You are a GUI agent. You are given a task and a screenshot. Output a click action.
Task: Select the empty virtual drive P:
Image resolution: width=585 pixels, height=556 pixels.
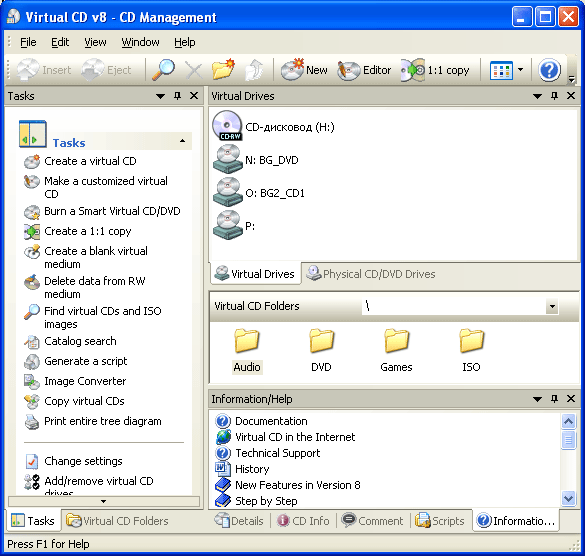tap(234, 225)
